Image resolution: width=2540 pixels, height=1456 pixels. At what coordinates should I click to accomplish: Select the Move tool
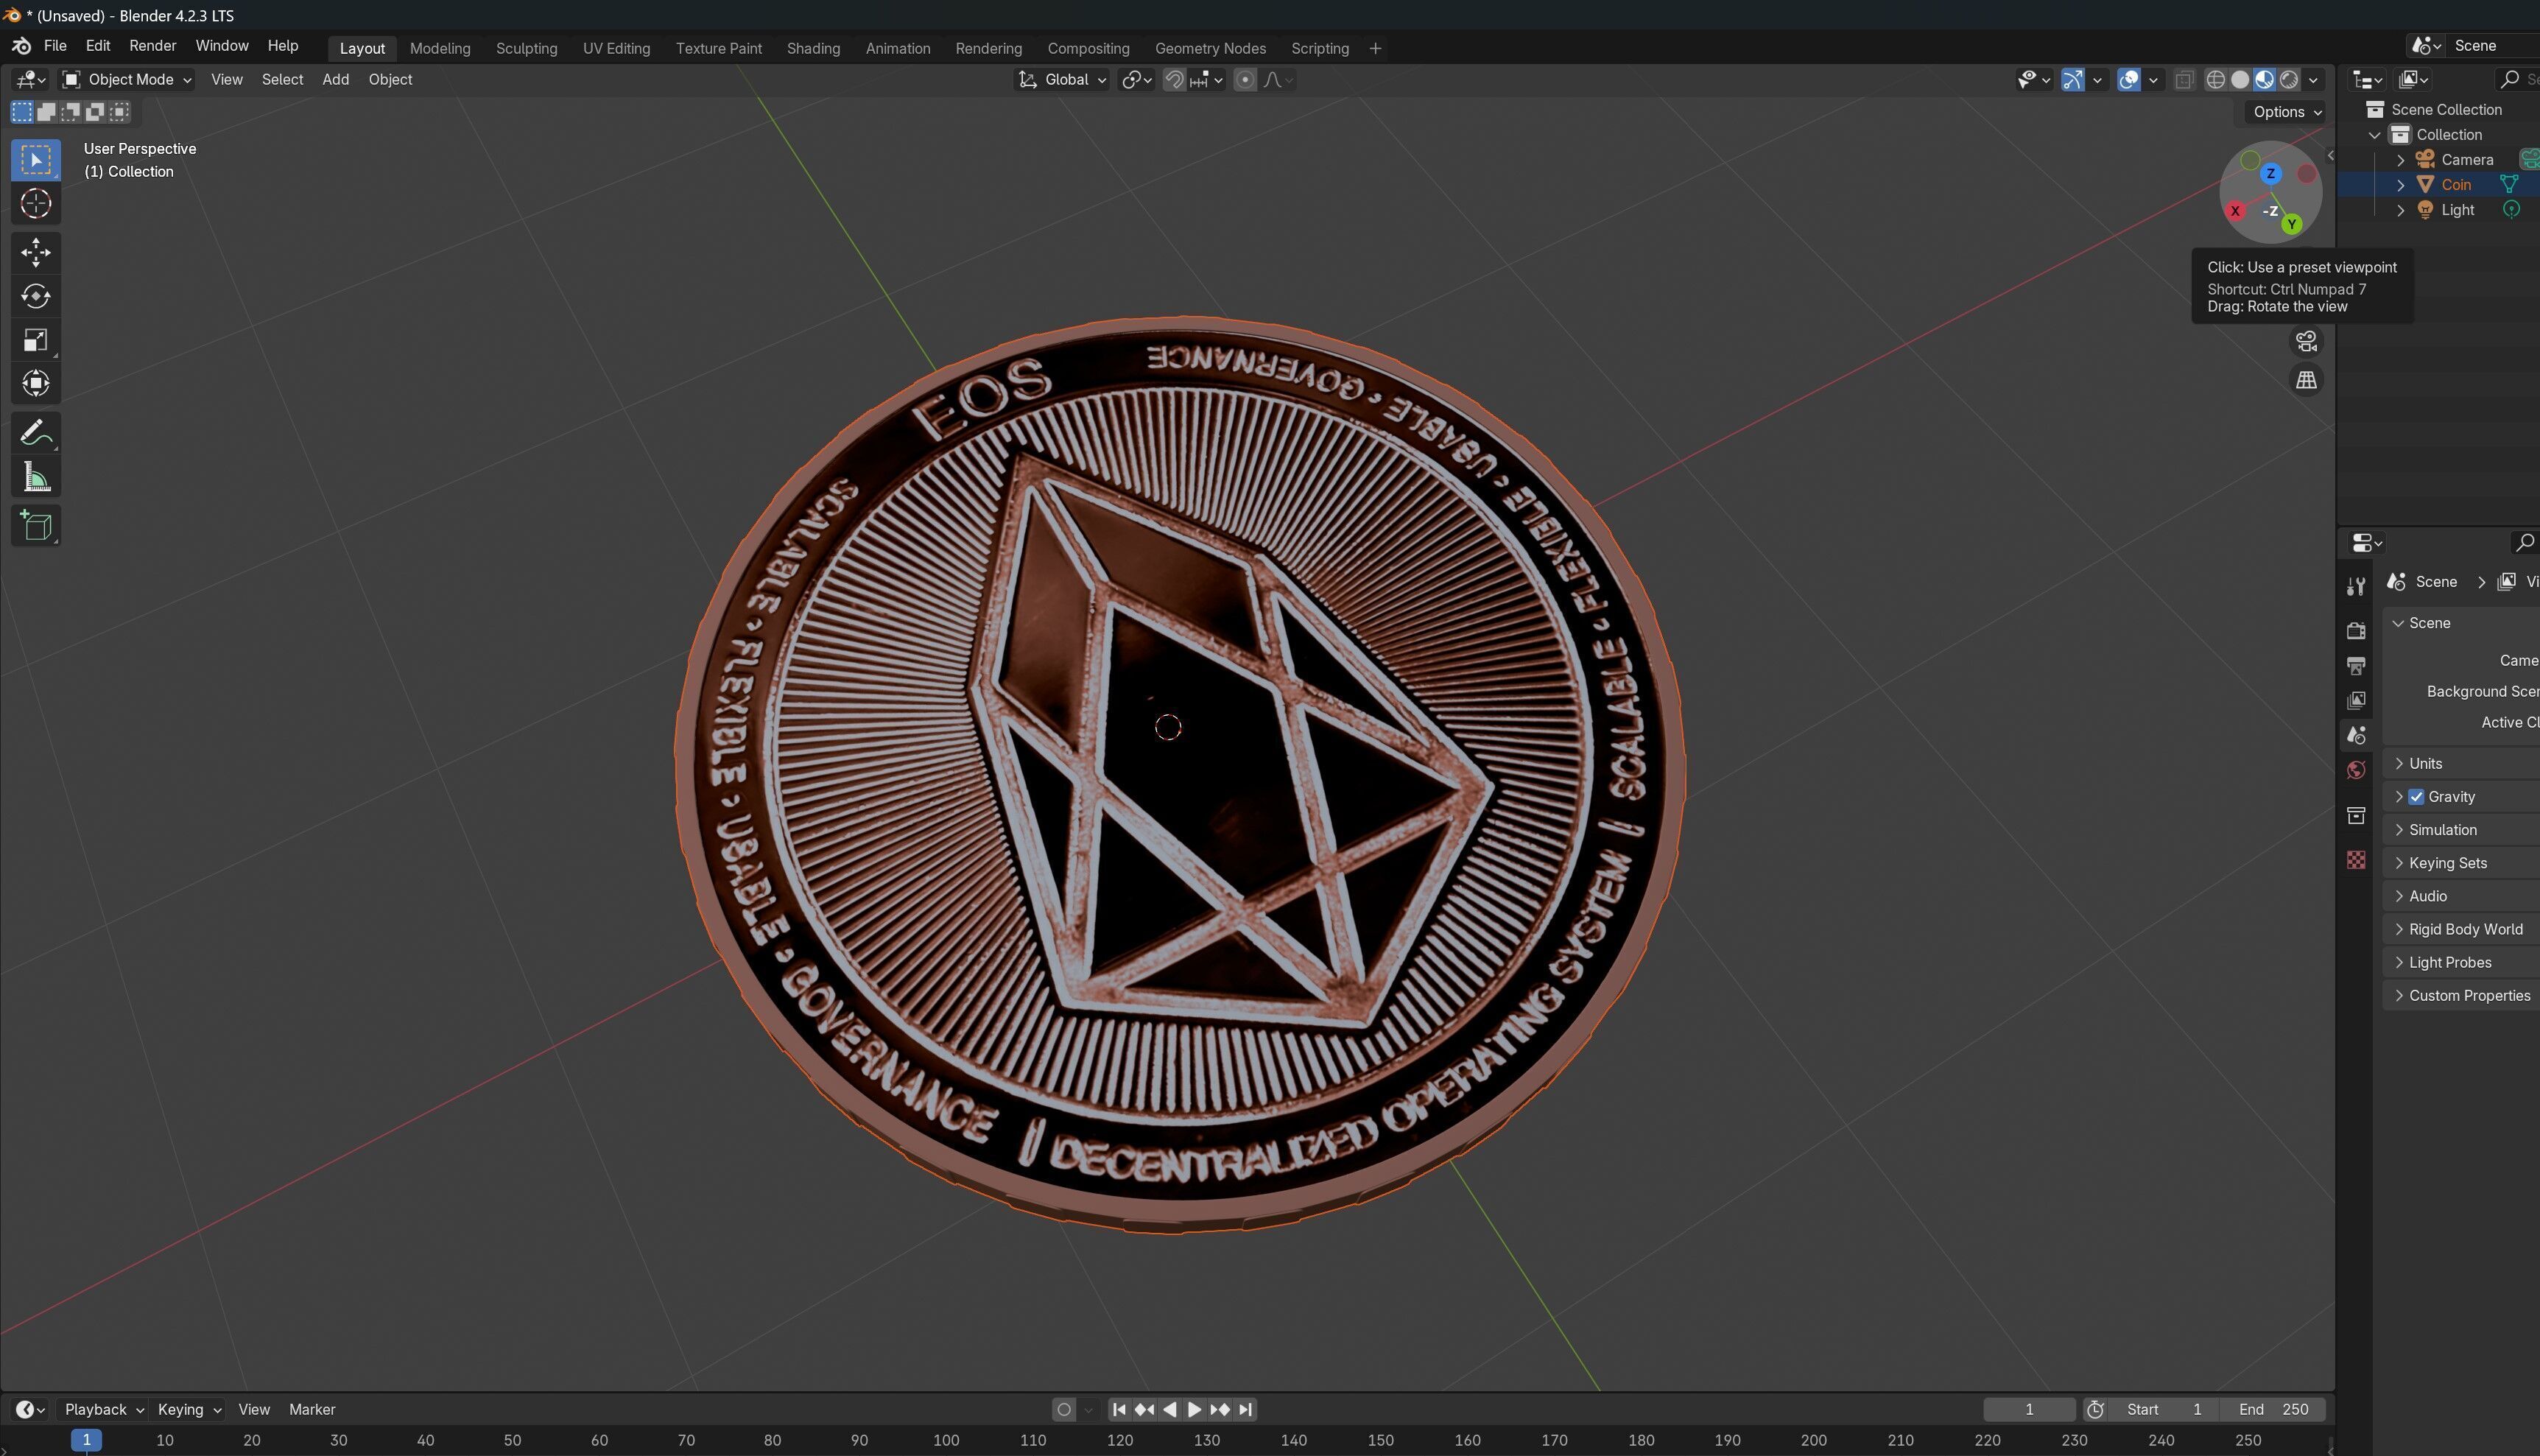(x=36, y=252)
